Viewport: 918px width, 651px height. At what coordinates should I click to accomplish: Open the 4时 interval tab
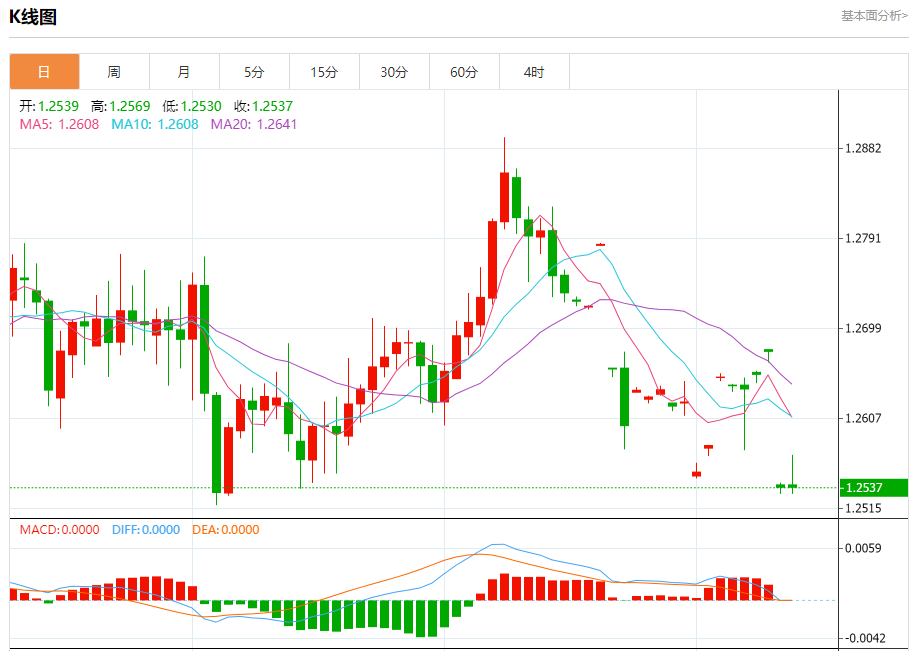pos(534,72)
